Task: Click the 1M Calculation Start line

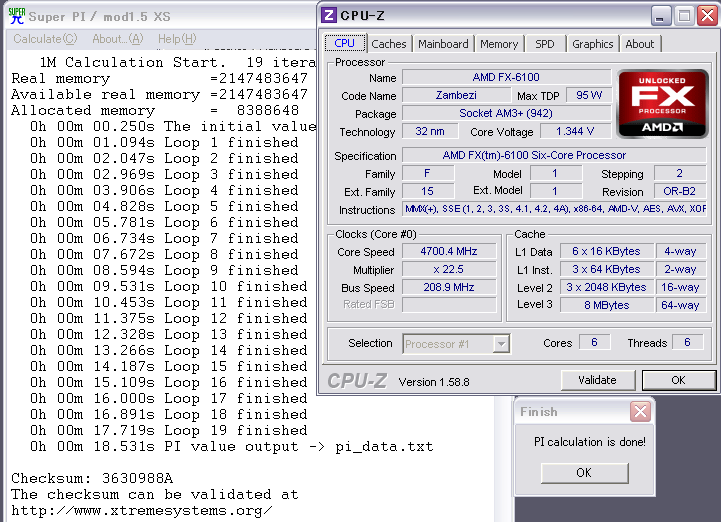Action: click(x=177, y=63)
